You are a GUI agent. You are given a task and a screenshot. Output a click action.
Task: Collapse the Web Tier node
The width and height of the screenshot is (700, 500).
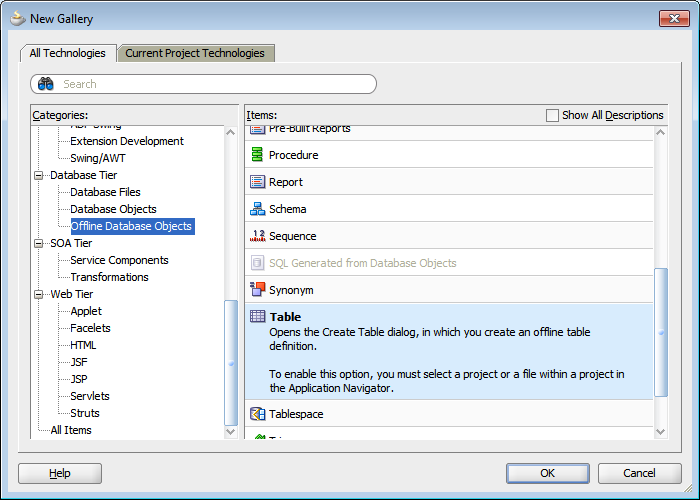(x=38, y=294)
